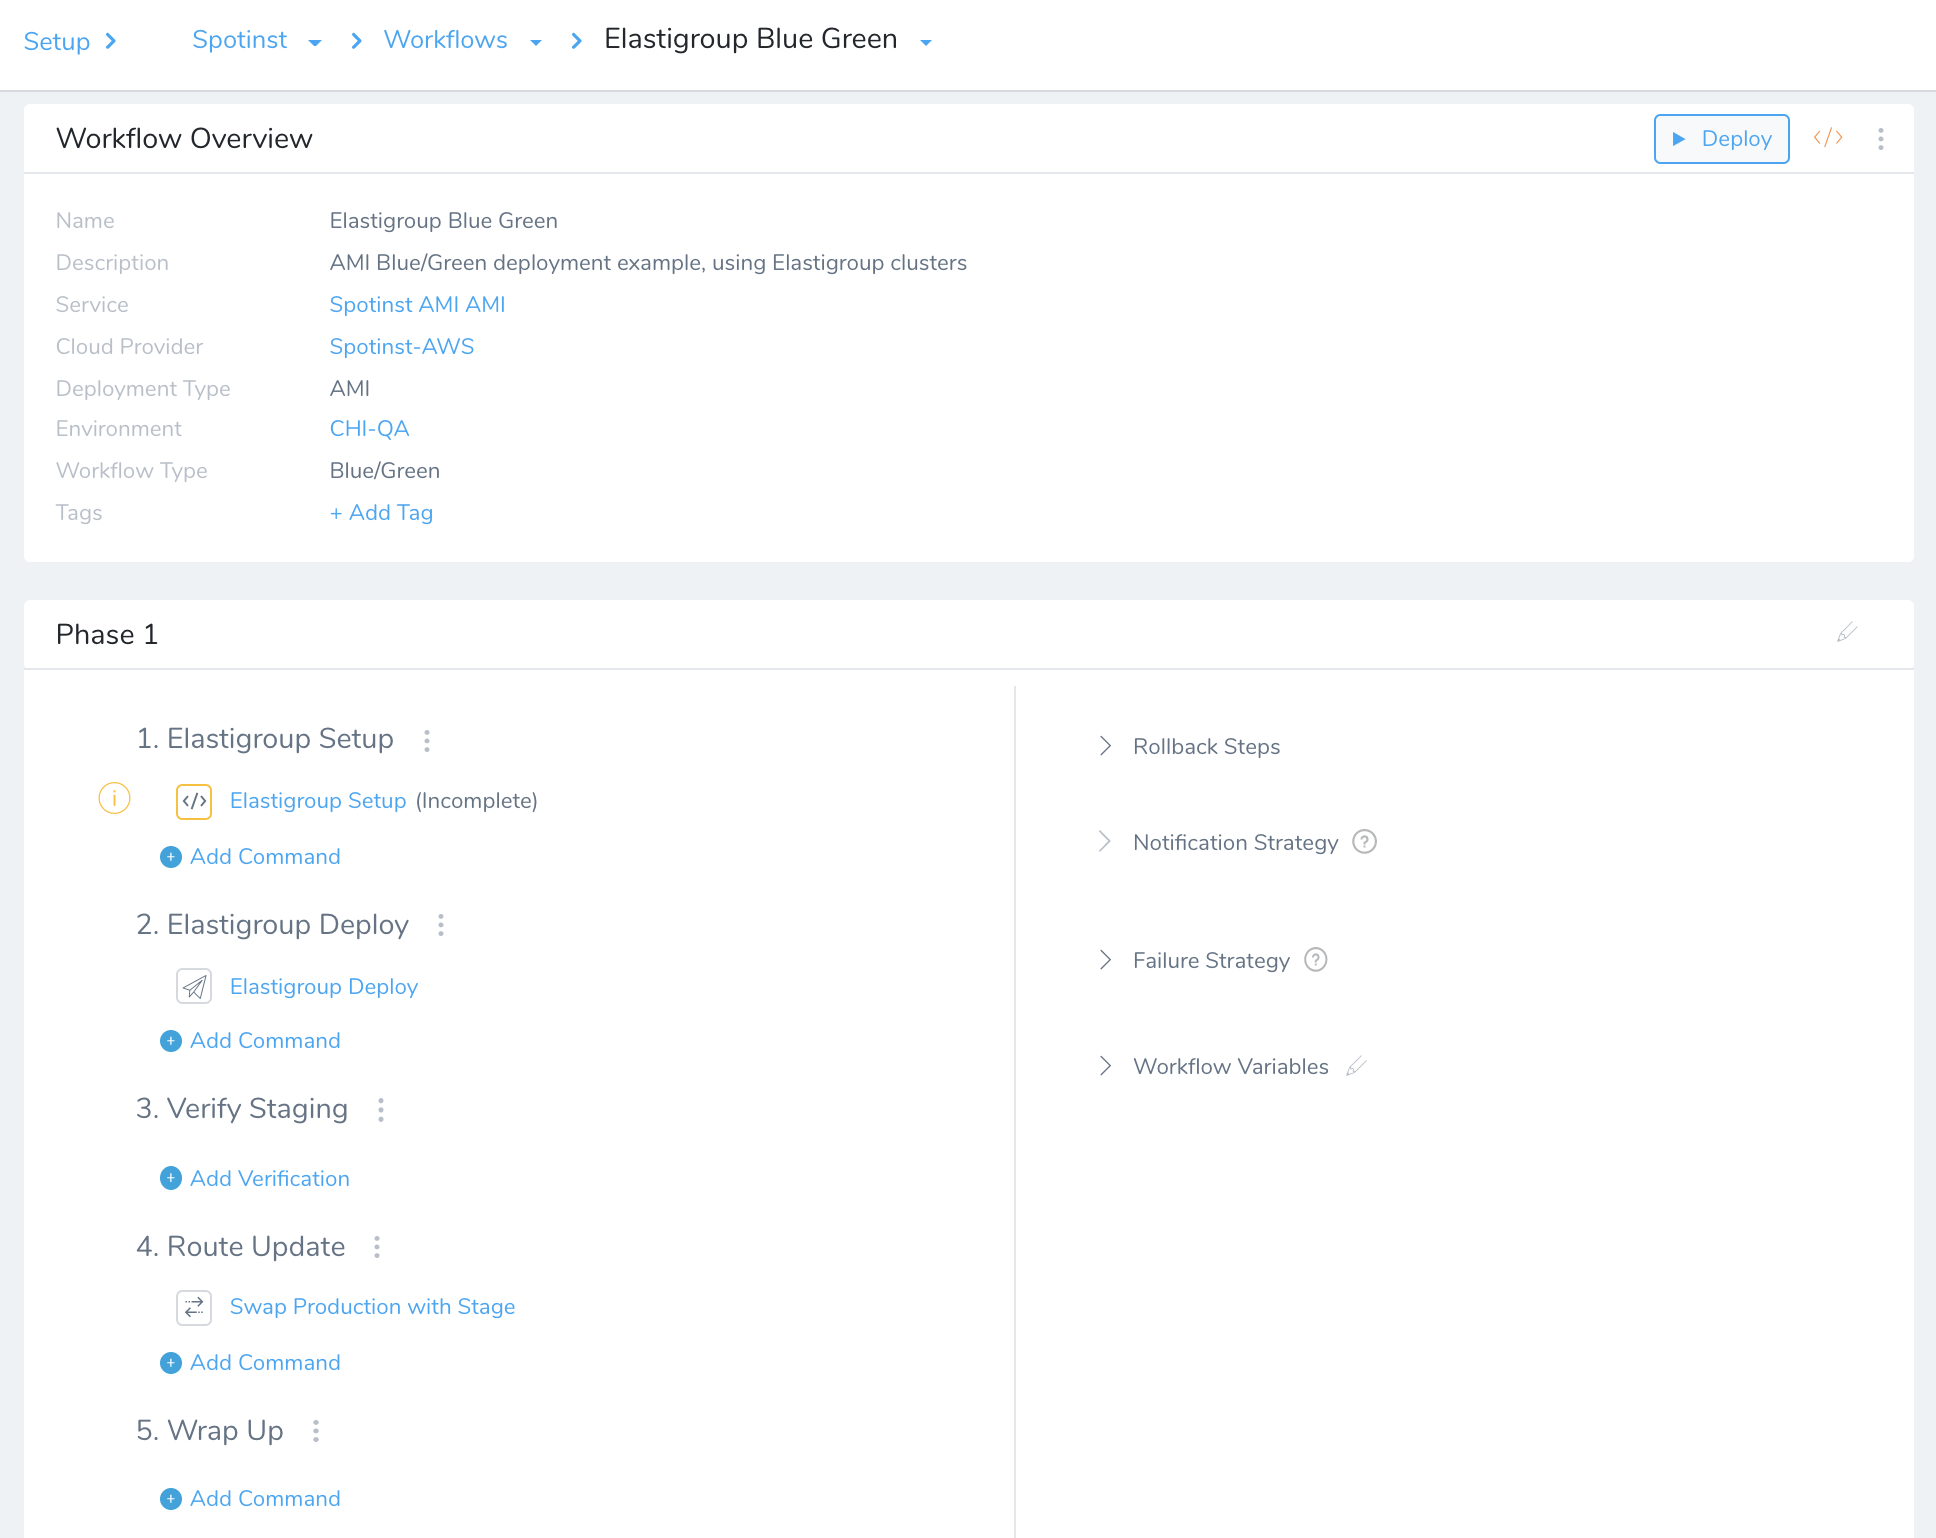Open Elastigroup Deploy section options menu
Image resolution: width=1936 pixels, height=1538 pixels.
(x=441, y=925)
